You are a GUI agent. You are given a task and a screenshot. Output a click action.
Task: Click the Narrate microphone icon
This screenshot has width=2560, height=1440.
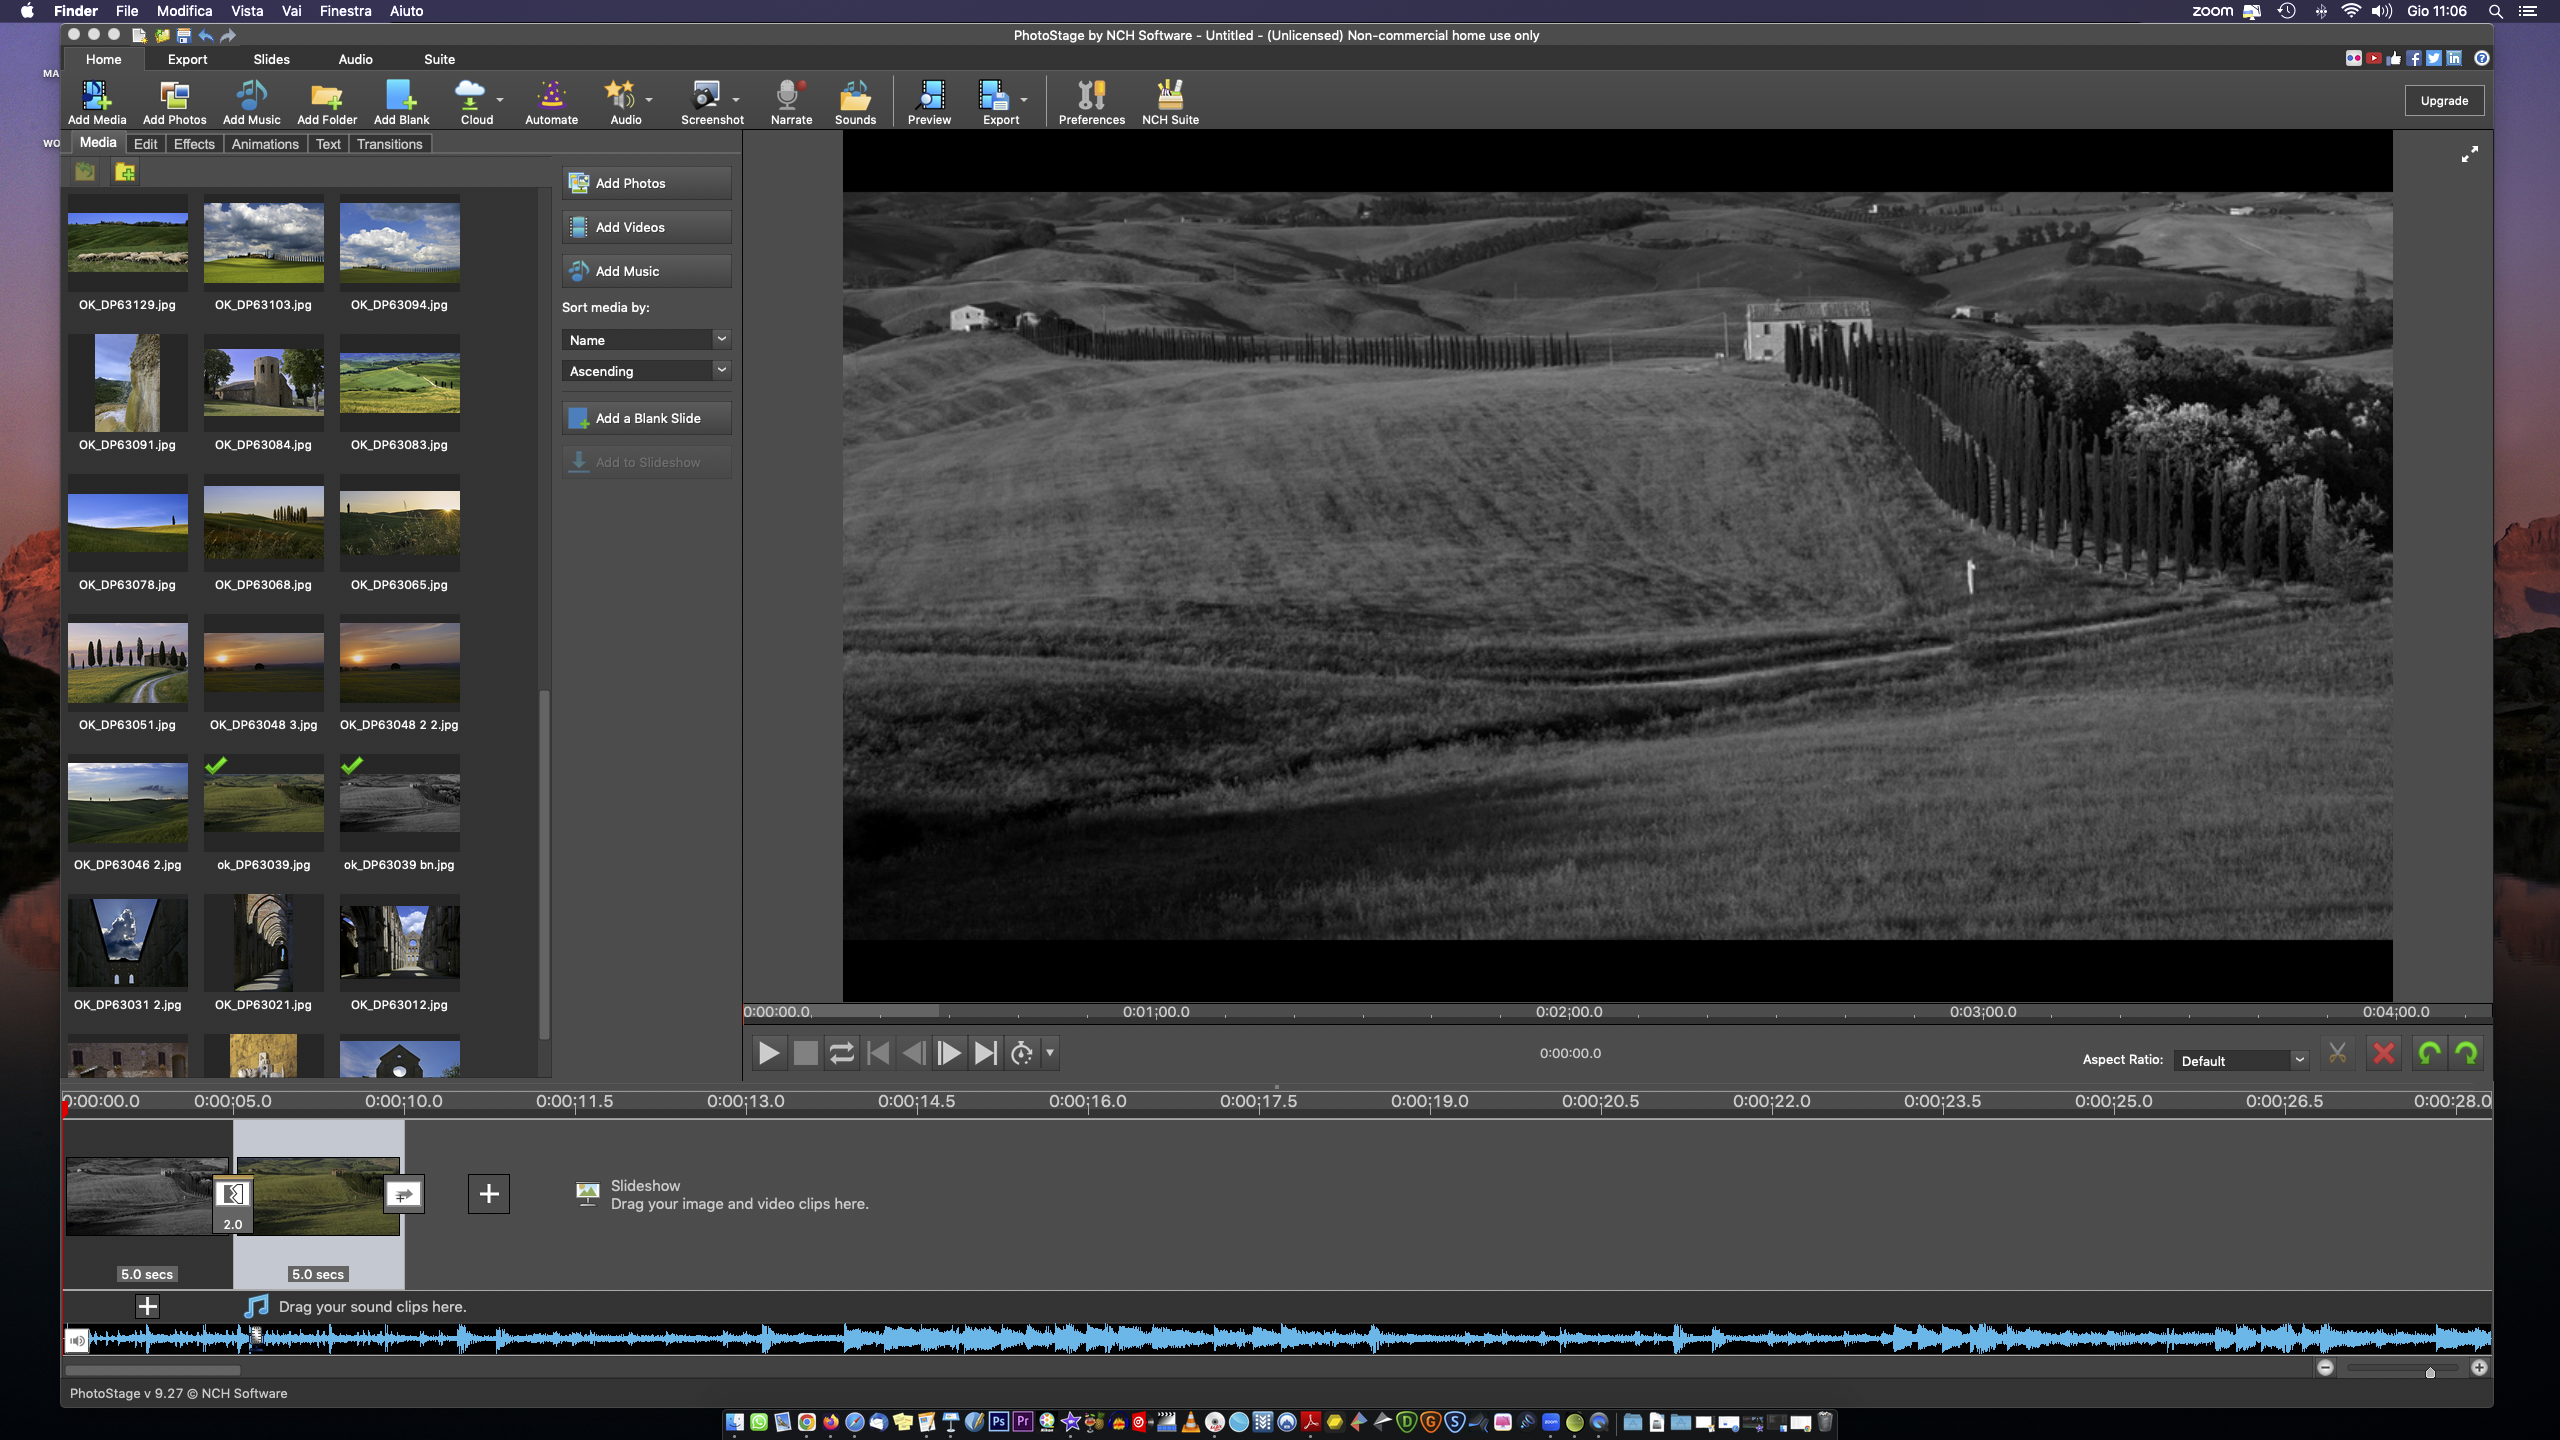[790, 101]
